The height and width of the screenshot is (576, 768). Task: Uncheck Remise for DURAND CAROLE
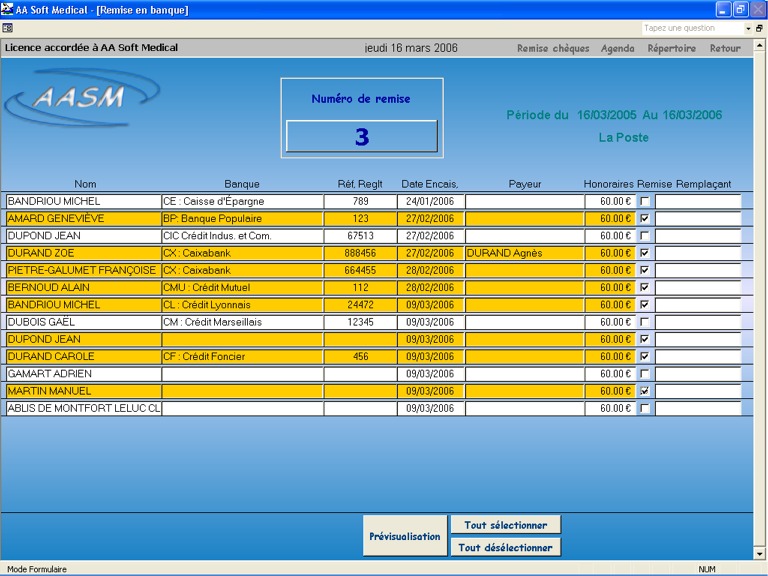coord(645,356)
